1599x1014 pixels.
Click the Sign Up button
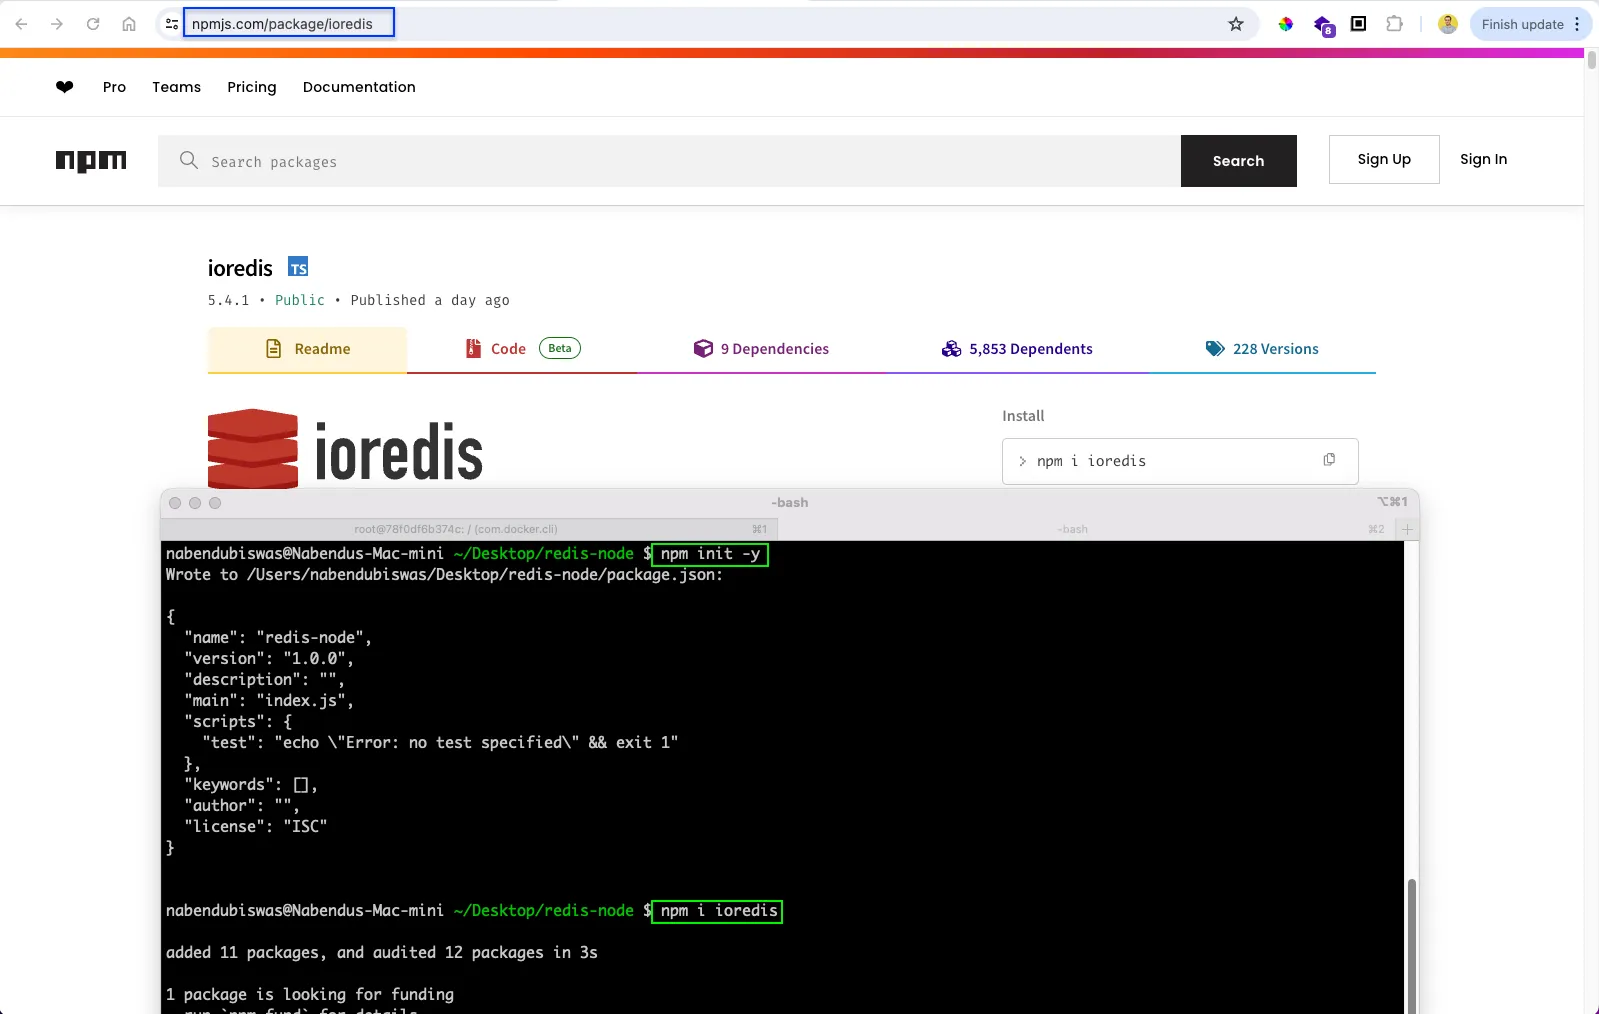click(x=1384, y=159)
